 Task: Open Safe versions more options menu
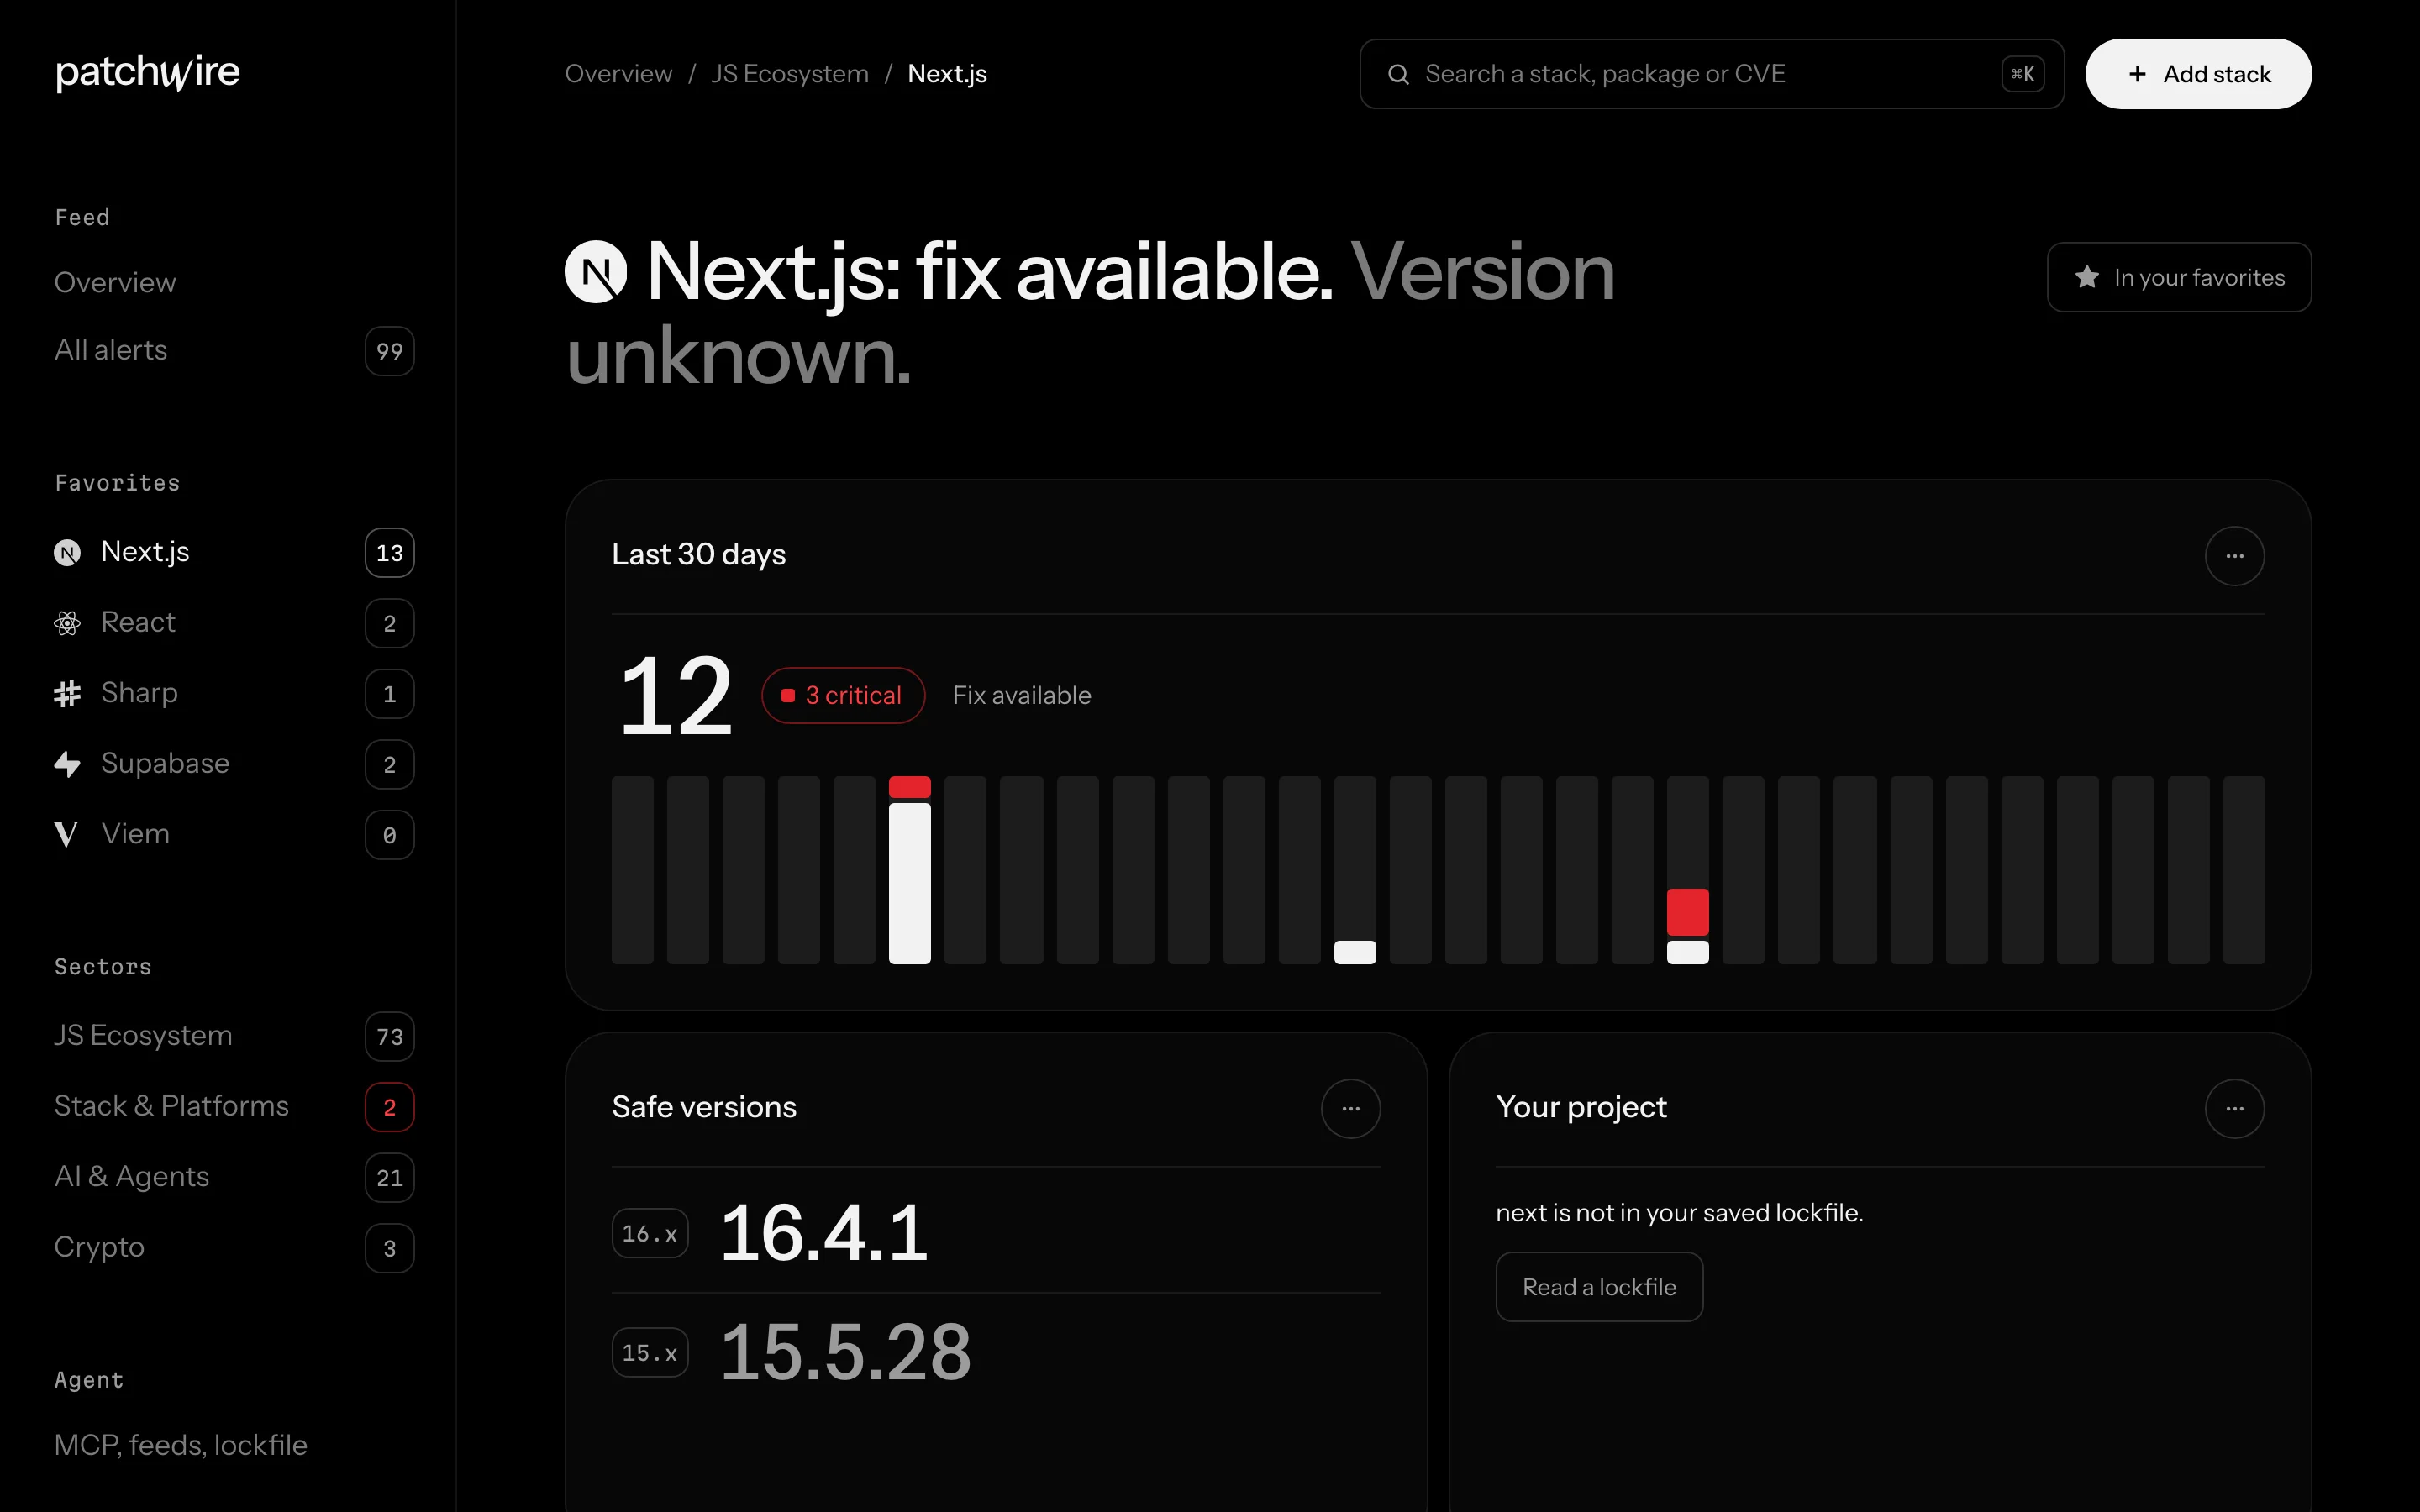[1350, 1108]
